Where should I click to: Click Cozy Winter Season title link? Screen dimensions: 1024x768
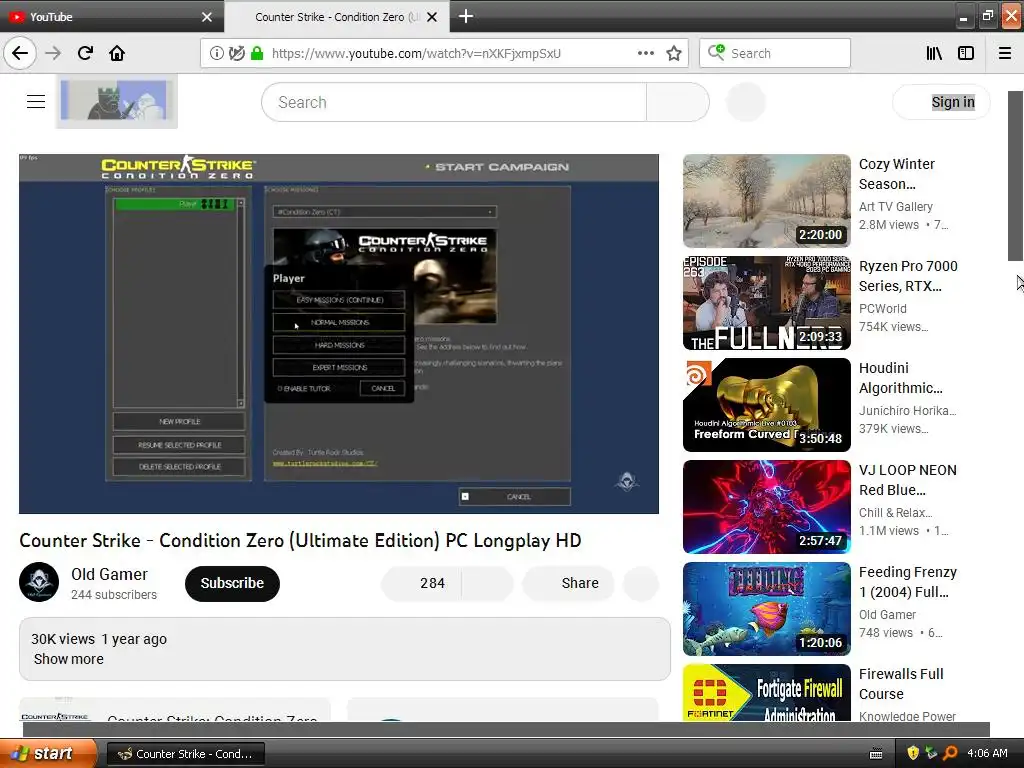tap(897, 174)
